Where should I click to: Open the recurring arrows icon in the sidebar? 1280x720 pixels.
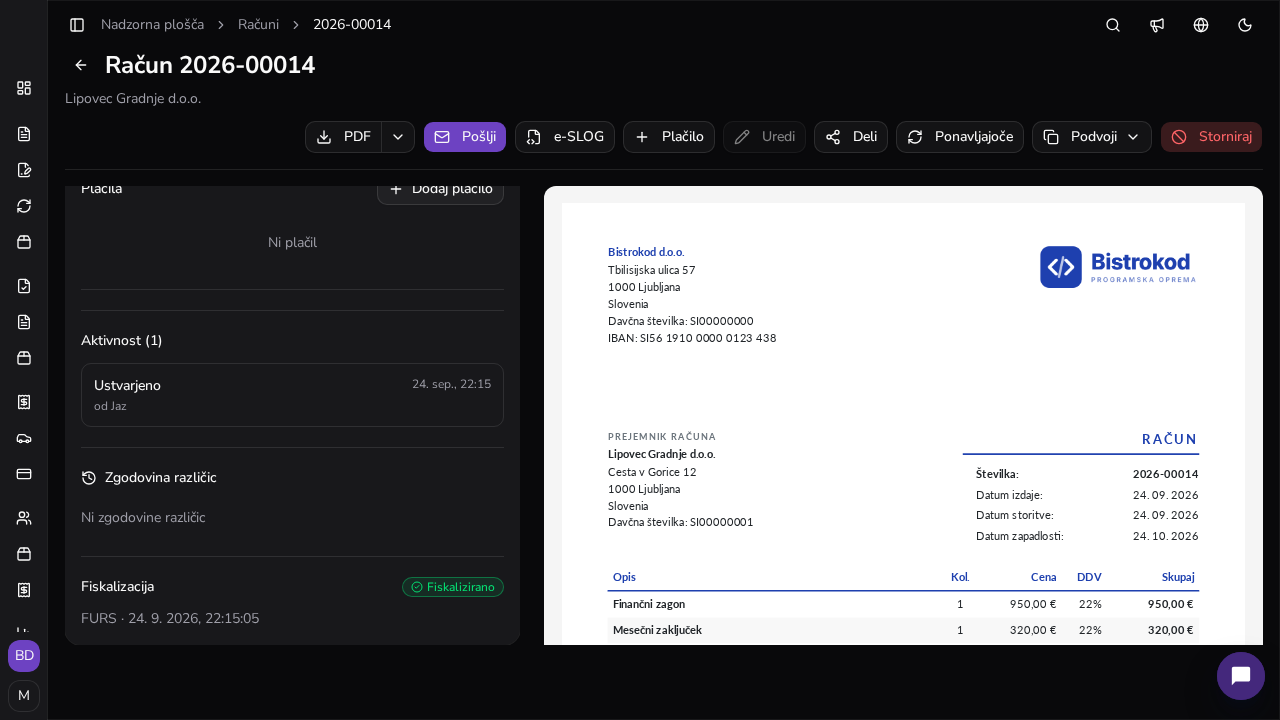(24, 206)
